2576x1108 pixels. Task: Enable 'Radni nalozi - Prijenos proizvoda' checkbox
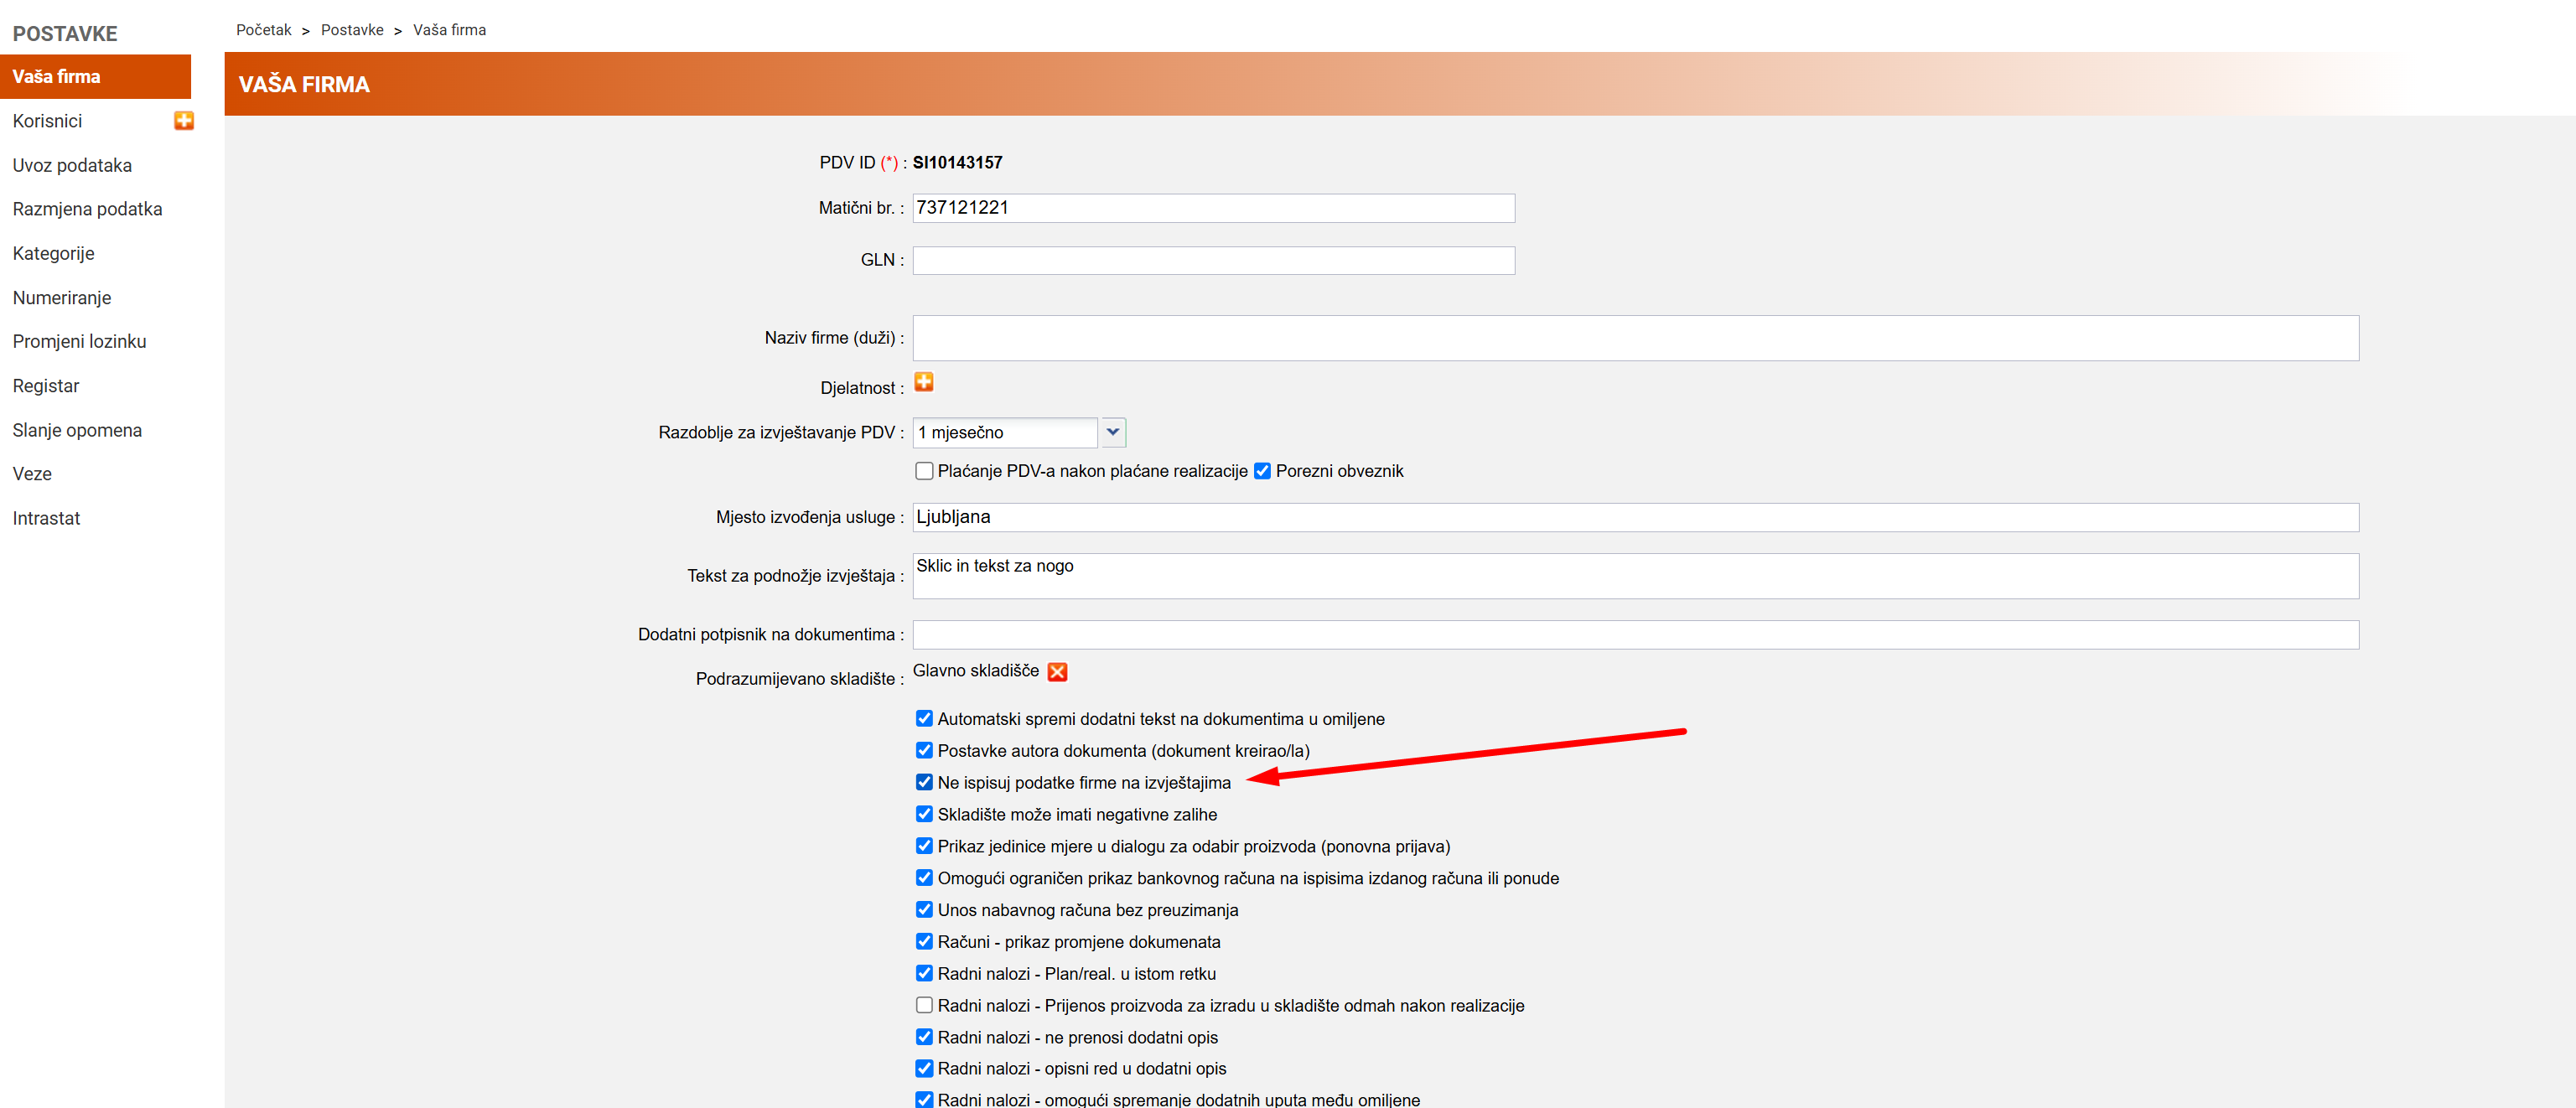click(924, 1005)
